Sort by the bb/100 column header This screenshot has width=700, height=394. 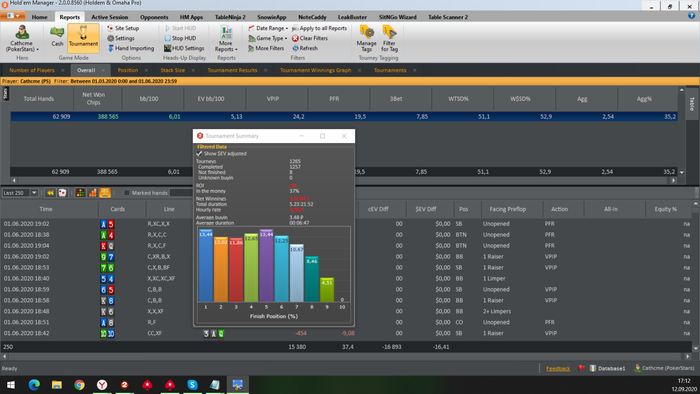tap(149, 99)
